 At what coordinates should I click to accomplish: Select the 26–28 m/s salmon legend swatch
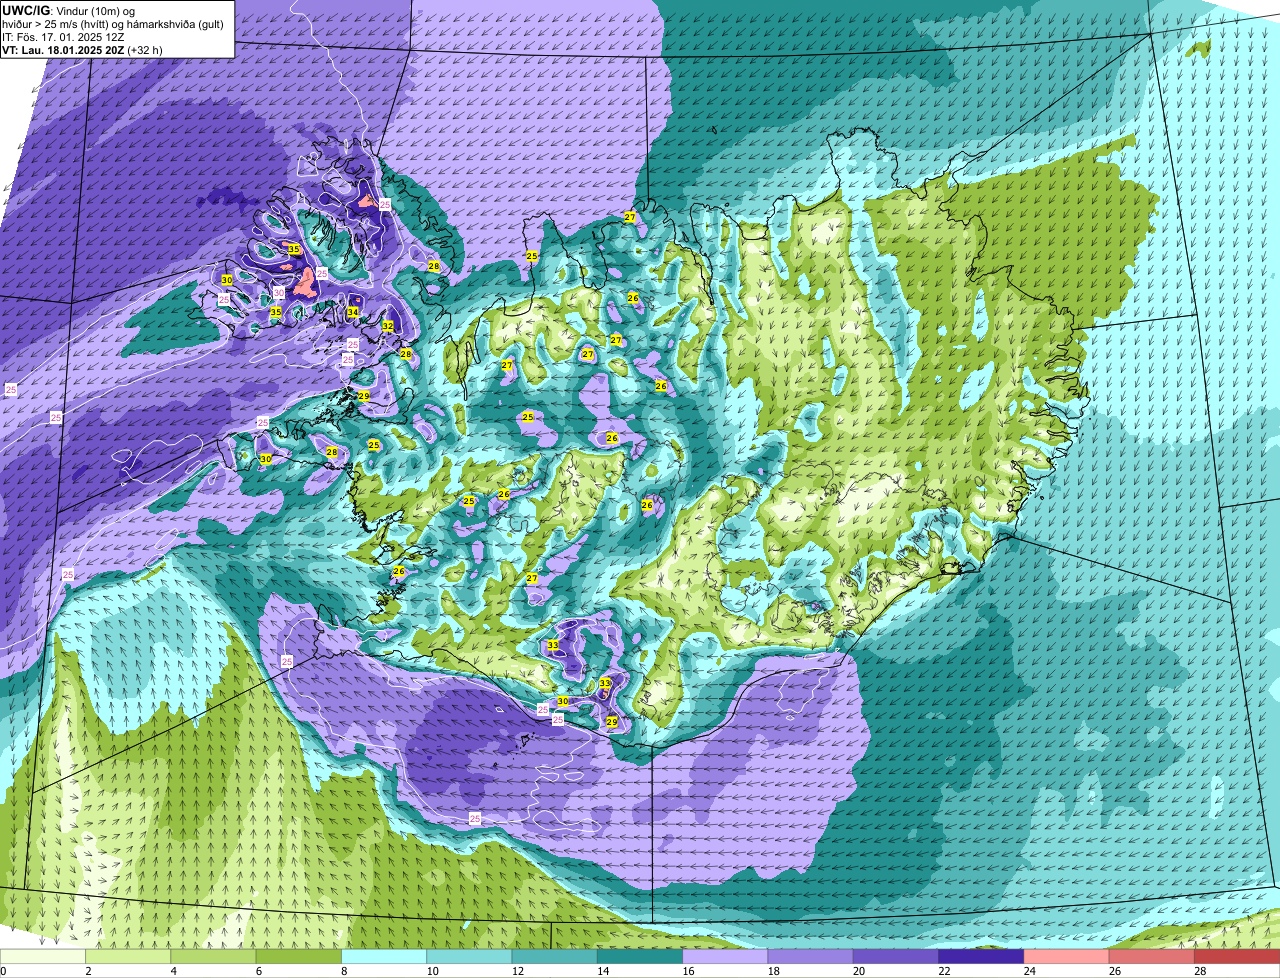tap(1151, 957)
